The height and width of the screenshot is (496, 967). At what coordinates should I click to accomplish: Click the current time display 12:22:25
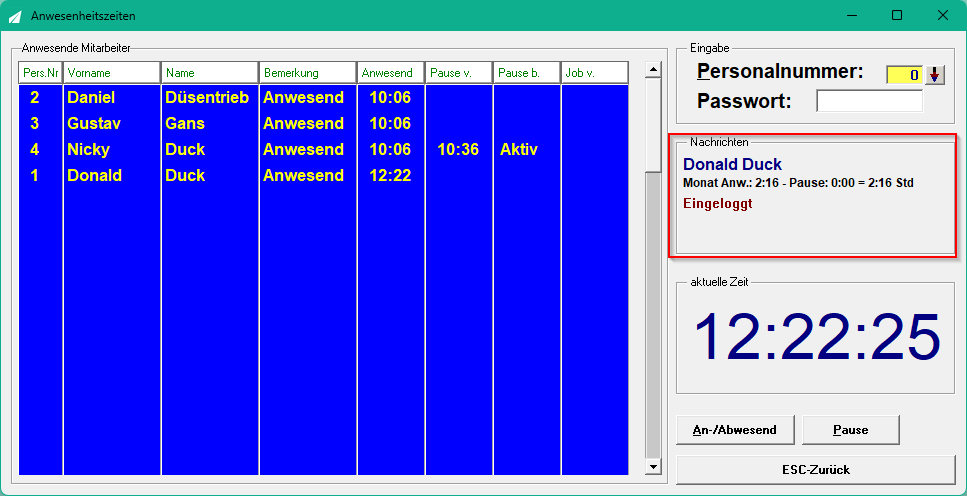coord(817,338)
